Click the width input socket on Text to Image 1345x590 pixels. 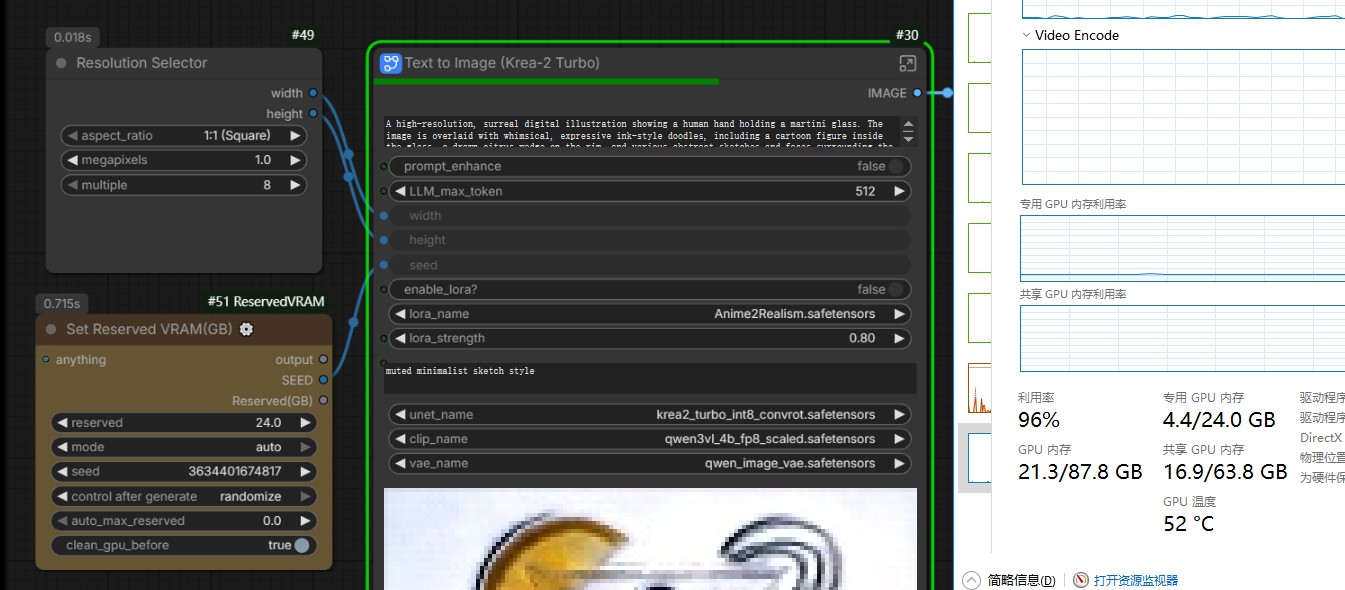383,215
